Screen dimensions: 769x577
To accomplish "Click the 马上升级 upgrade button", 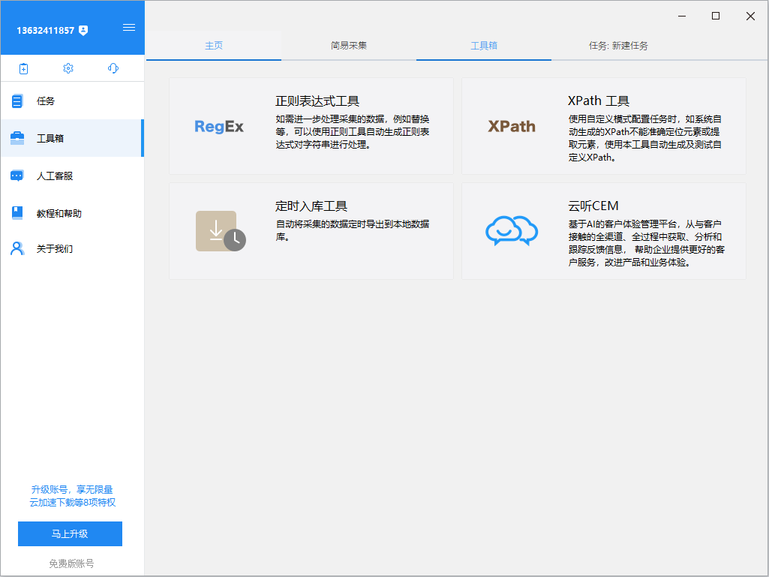I will (70, 534).
